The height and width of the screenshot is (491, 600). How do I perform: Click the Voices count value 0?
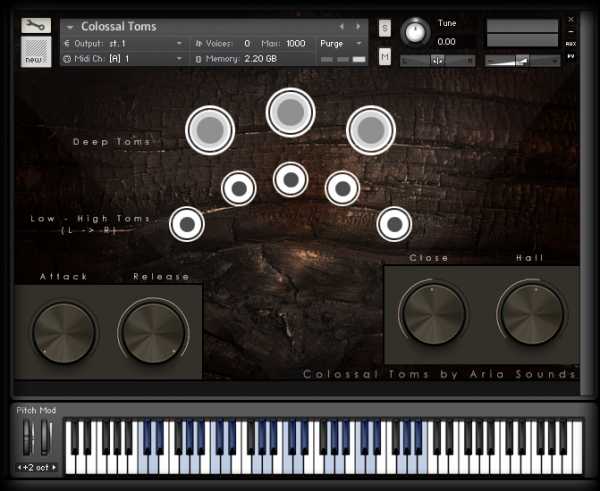tap(247, 43)
